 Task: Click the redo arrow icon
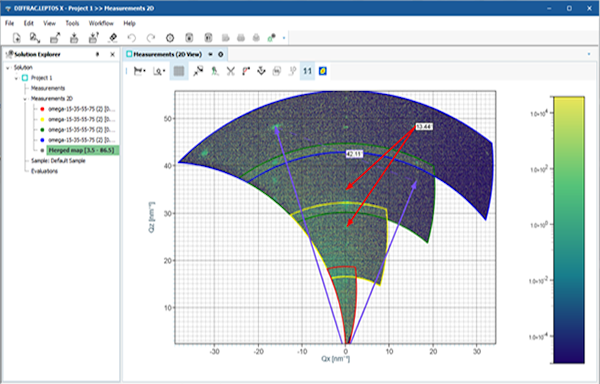click(151, 37)
